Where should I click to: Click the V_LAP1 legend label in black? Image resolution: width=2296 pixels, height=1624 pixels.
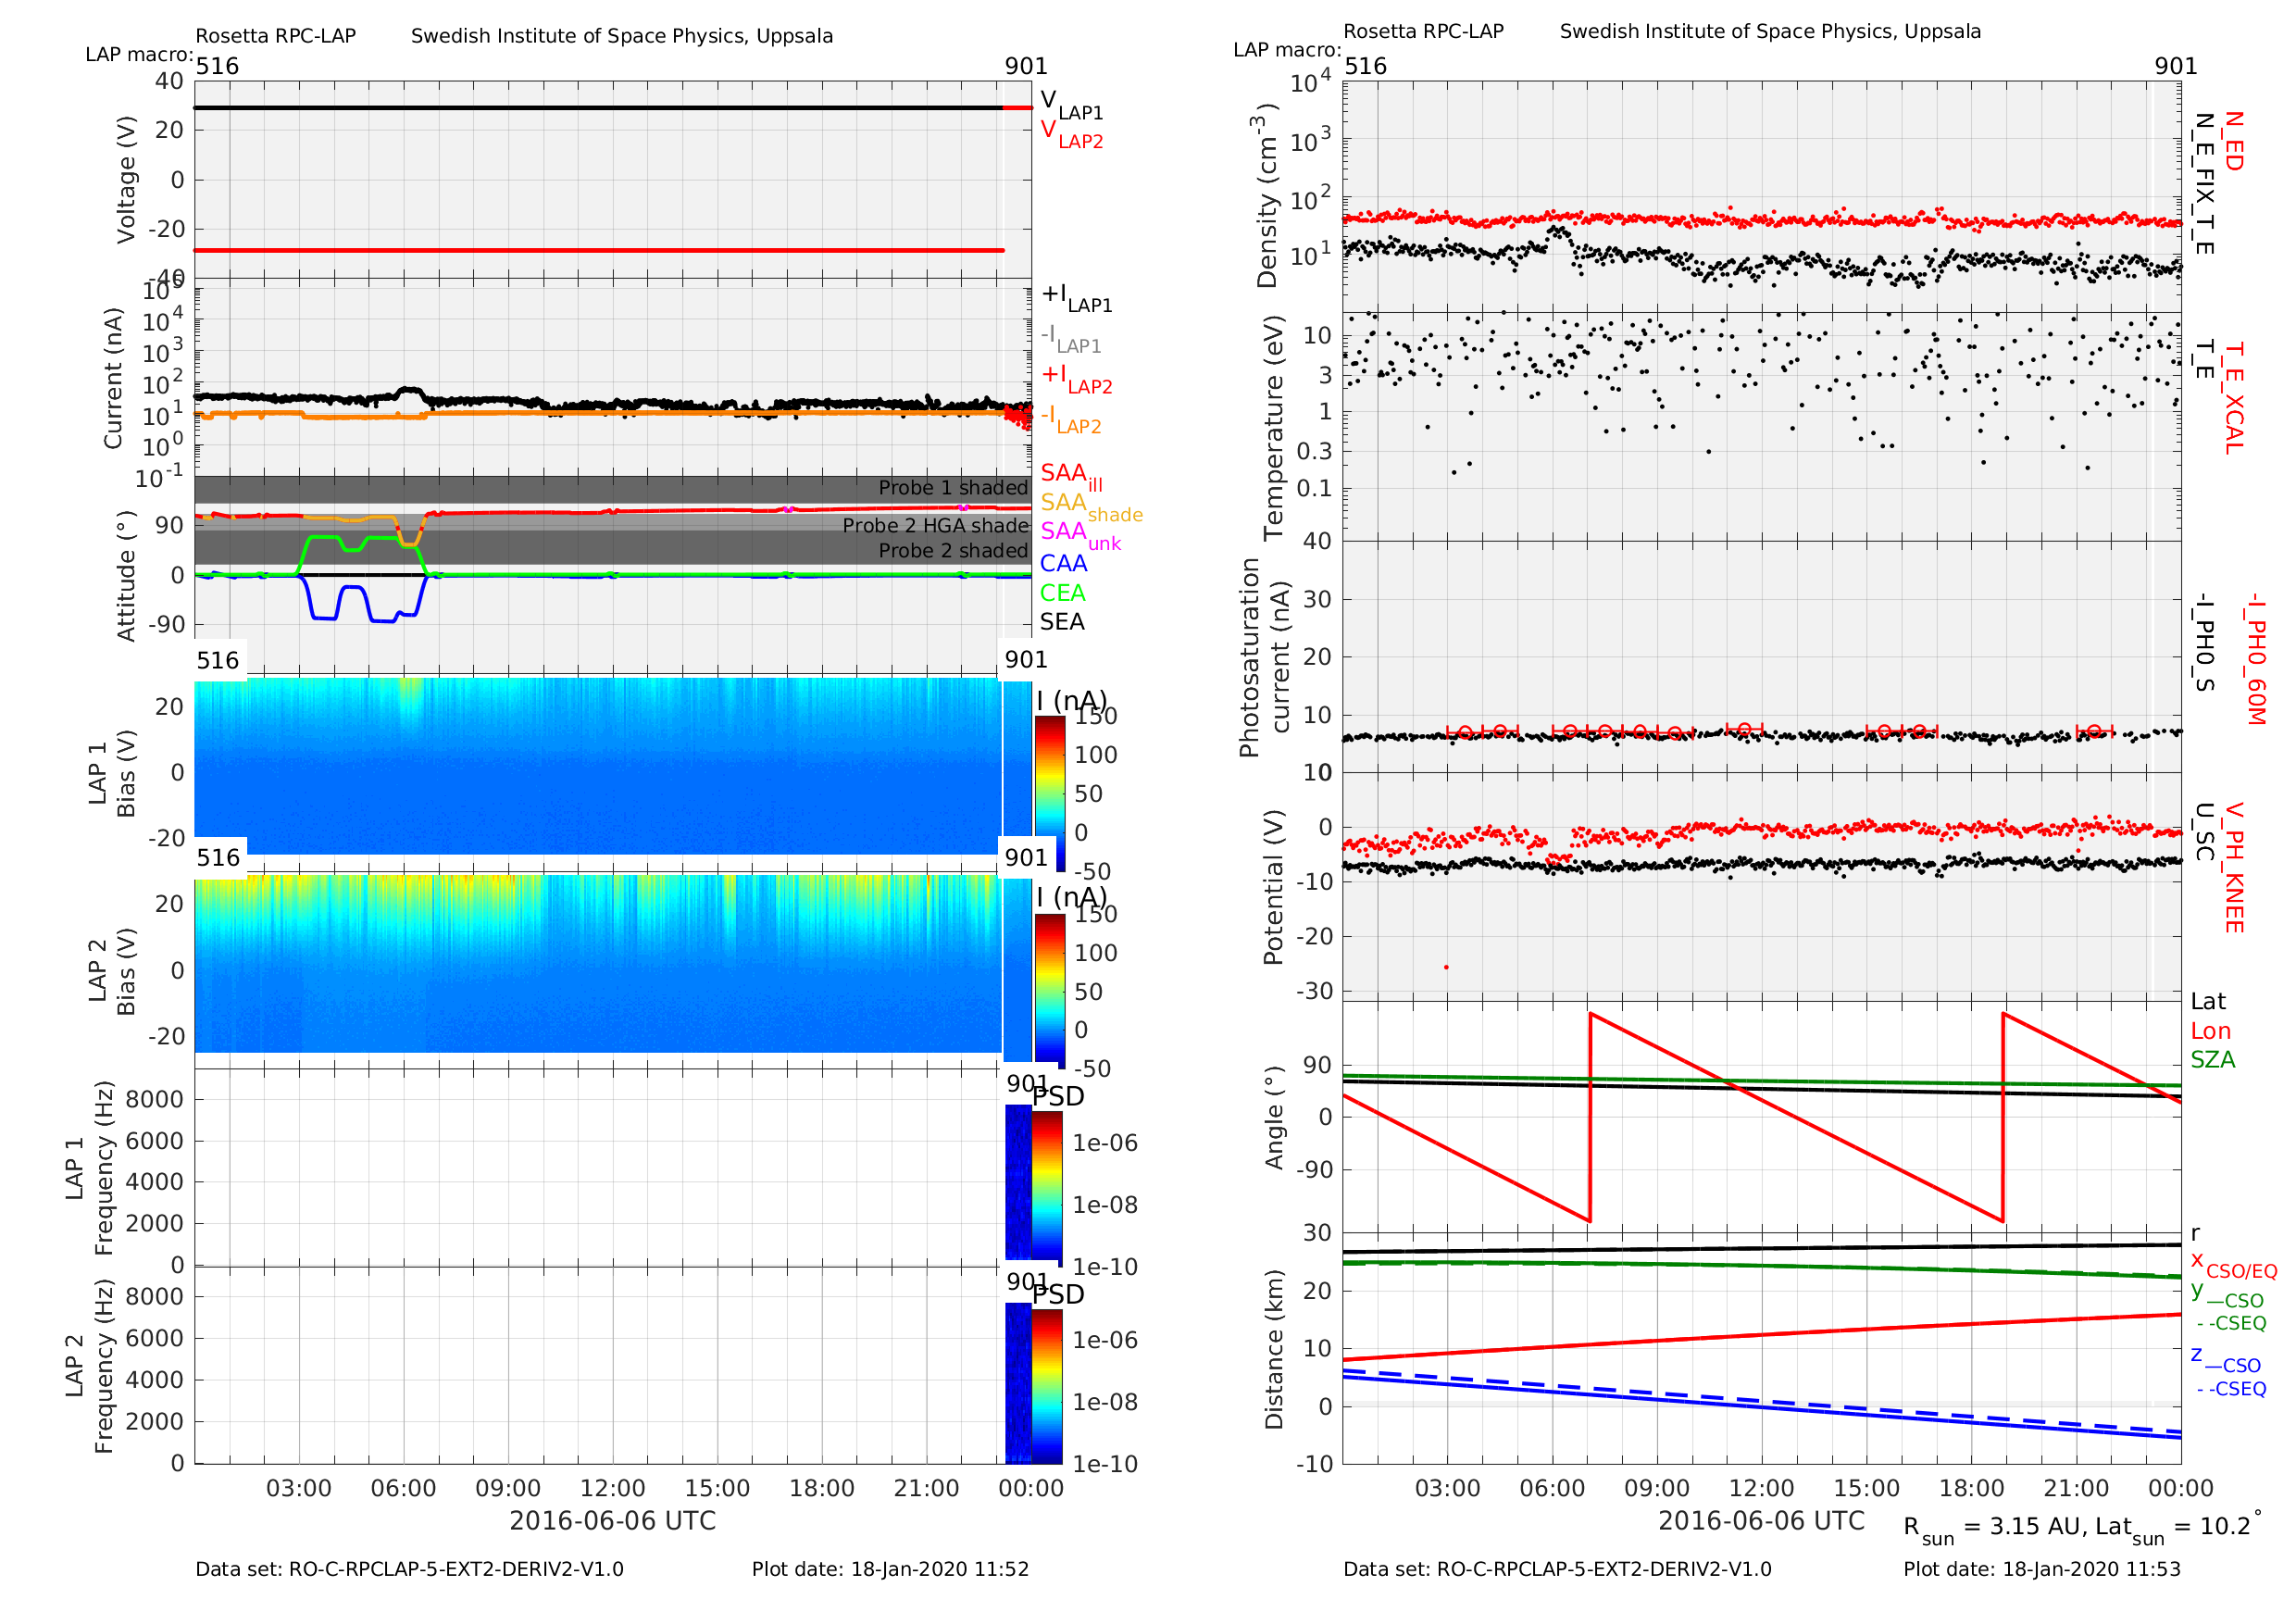1071,105
